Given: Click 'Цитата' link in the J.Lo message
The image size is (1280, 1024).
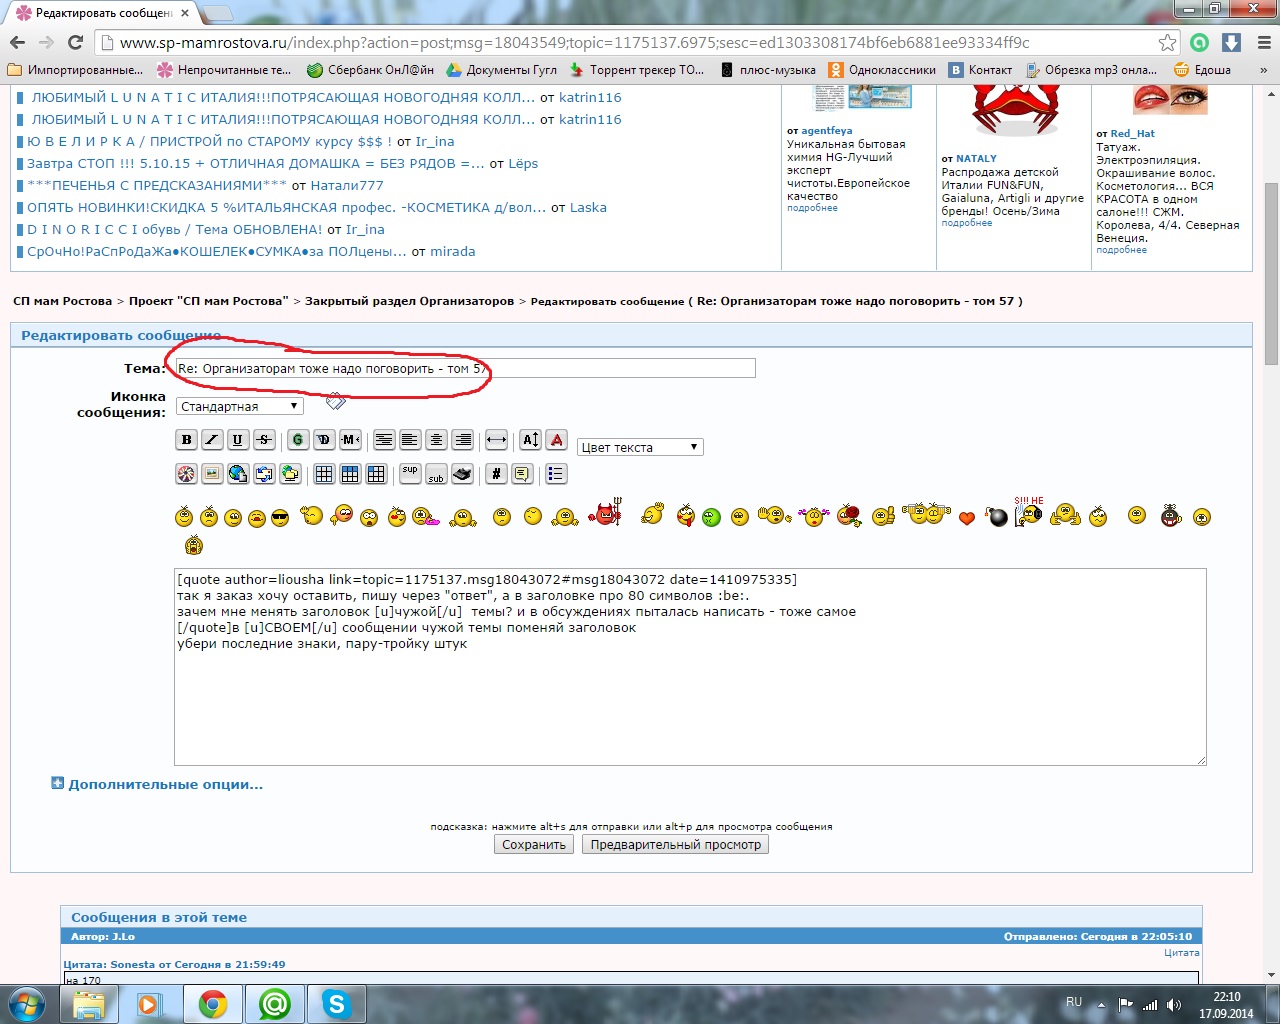Looking at the screenshot, I should 1181,952.
